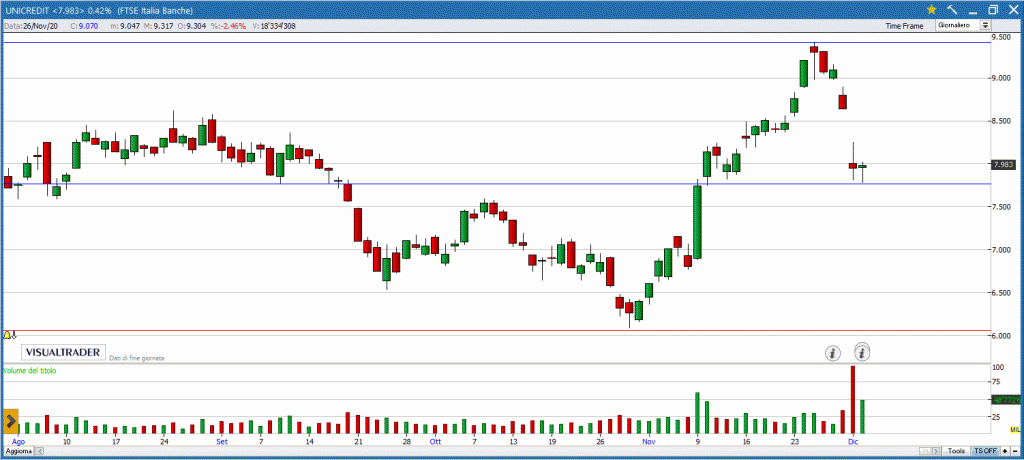Click the 9.500 price axis label
The width and height of the screenshot is (1024, 460).
pyautogui.click(x=1001, y=37)
